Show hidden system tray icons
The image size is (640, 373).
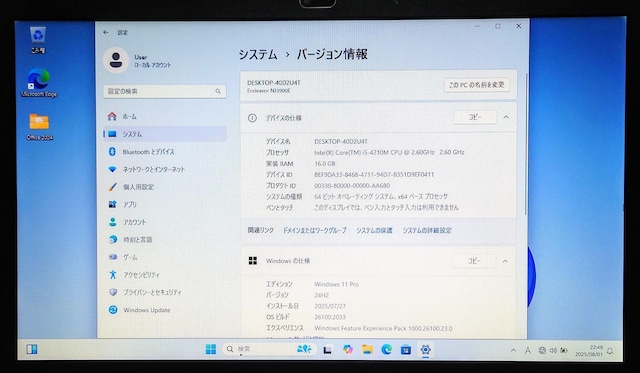(513, 351)
